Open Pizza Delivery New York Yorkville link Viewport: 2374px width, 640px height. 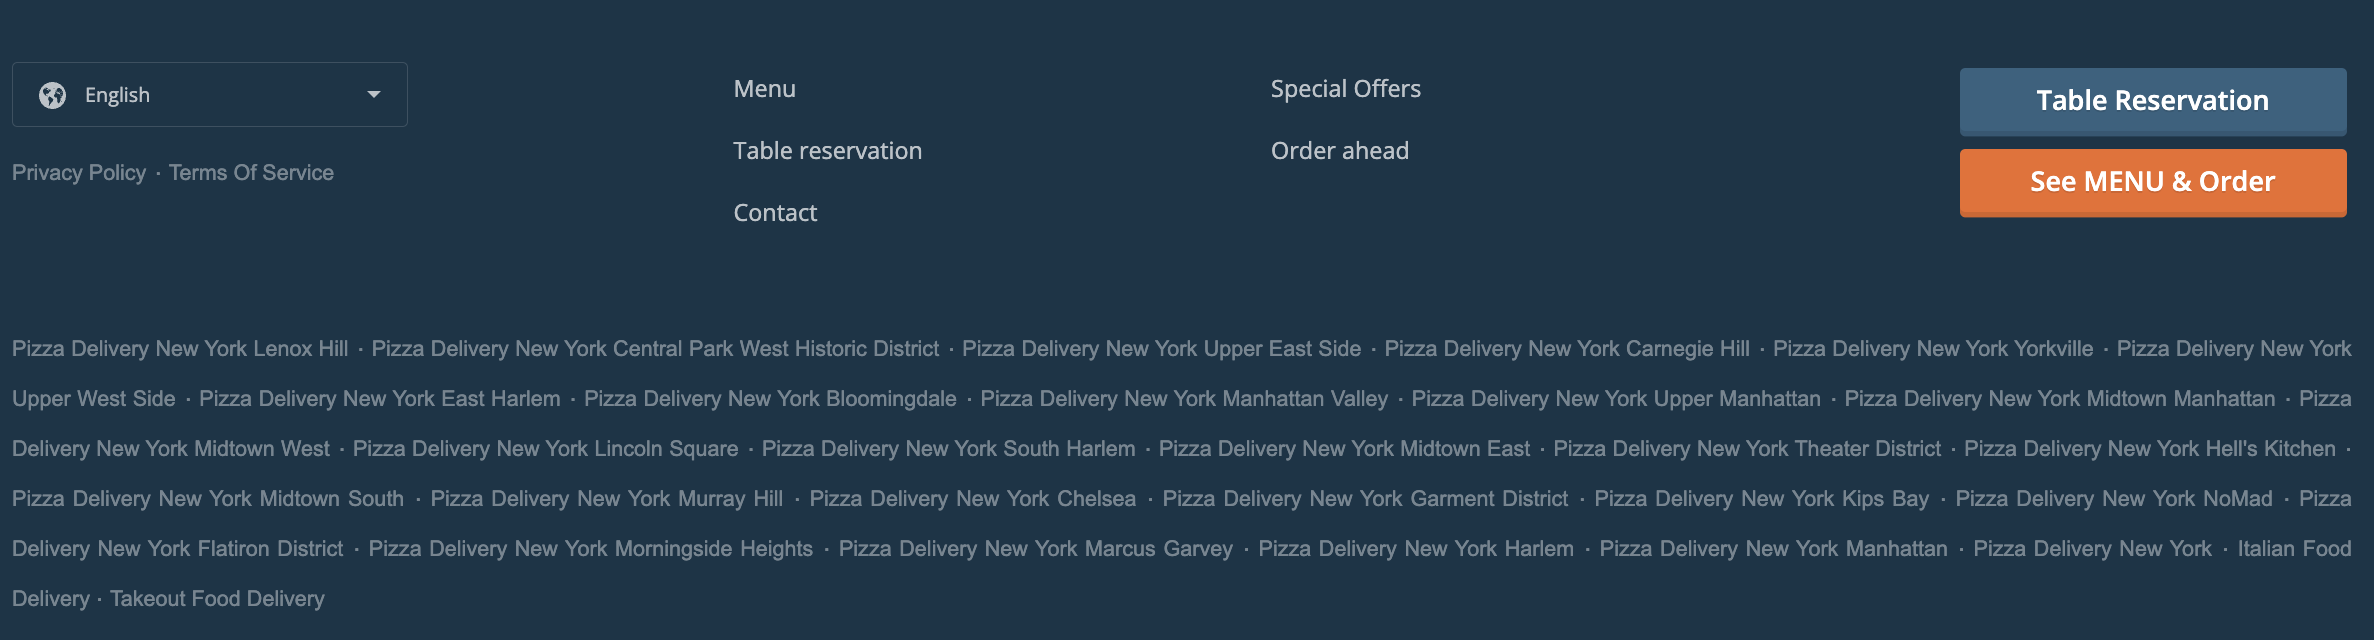point(1933,349)
